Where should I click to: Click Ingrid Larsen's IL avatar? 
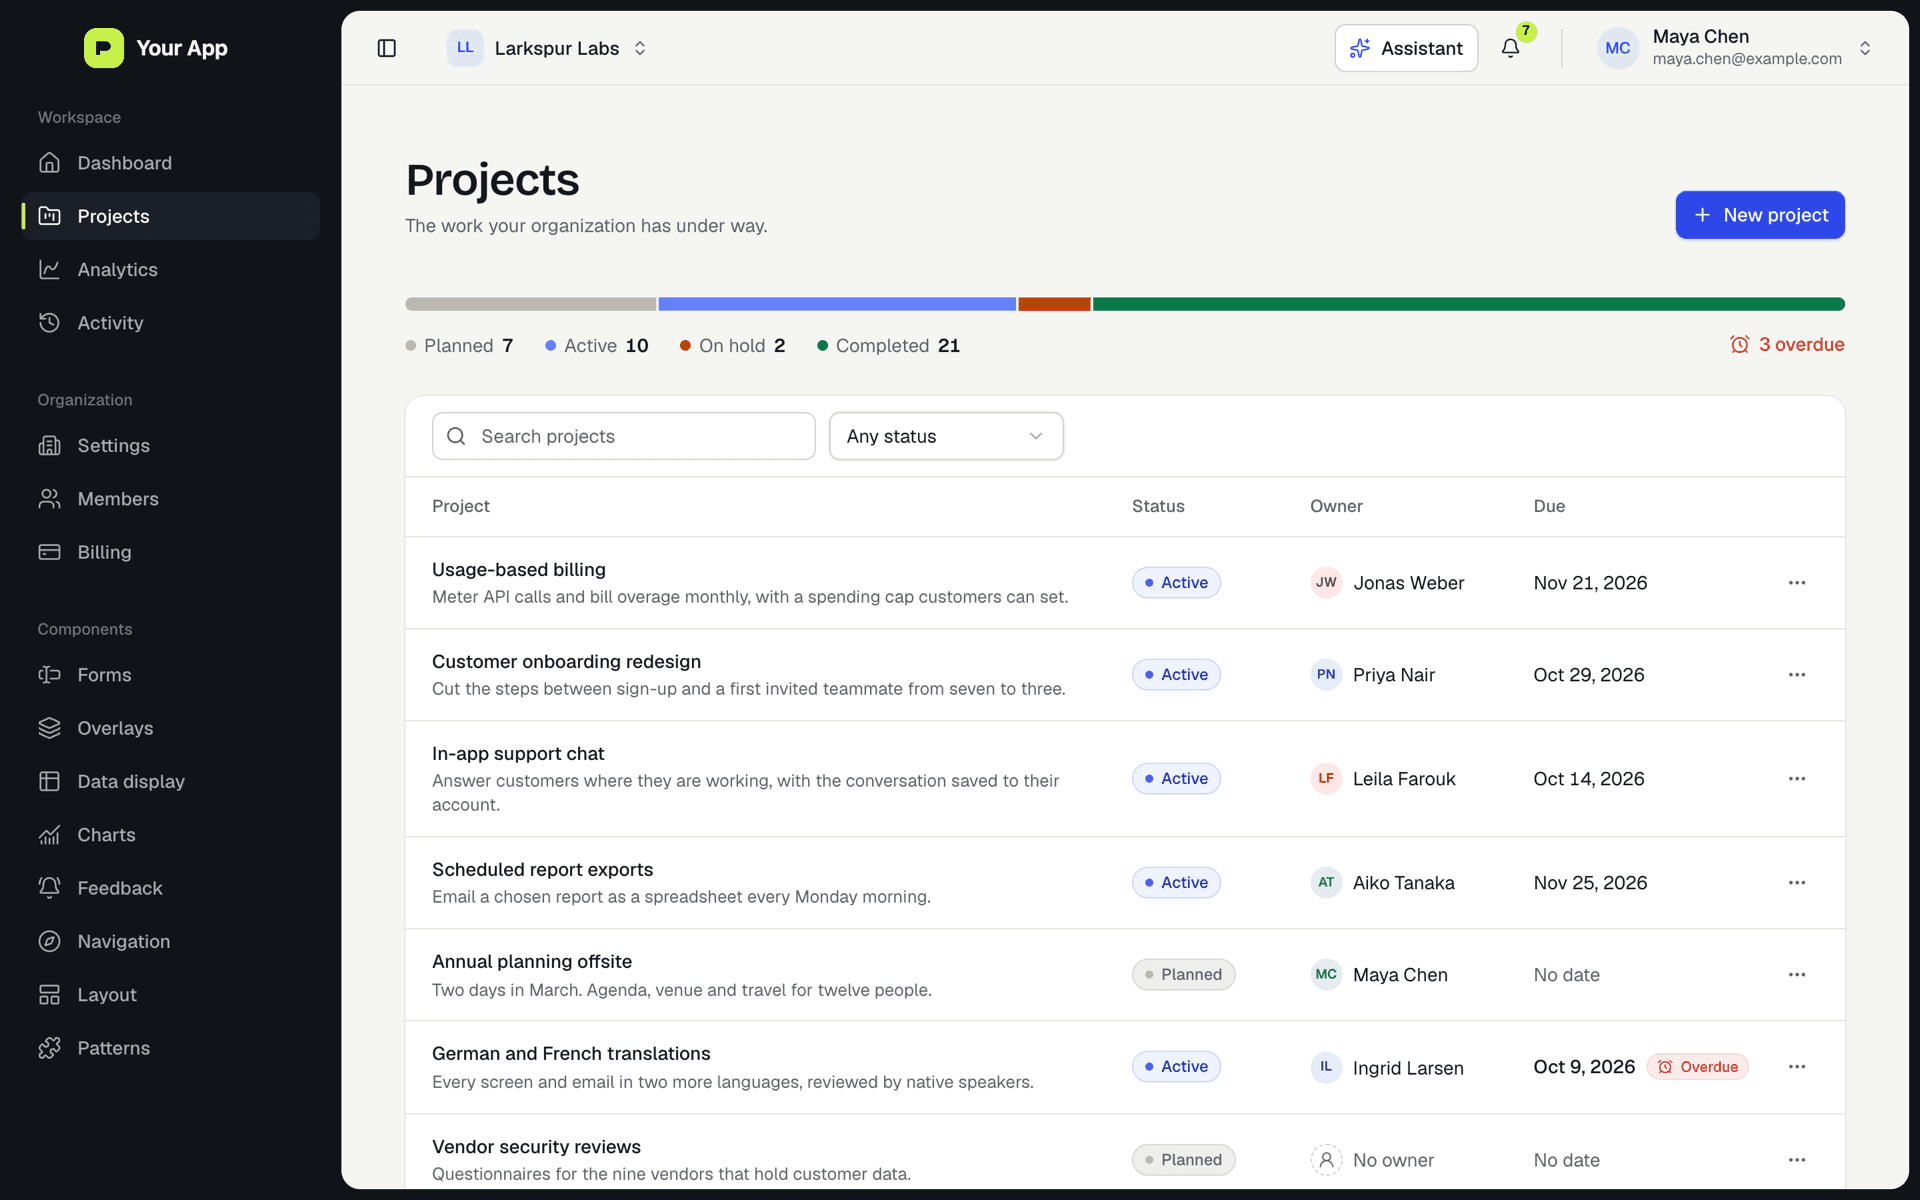click(1326, 1067)
